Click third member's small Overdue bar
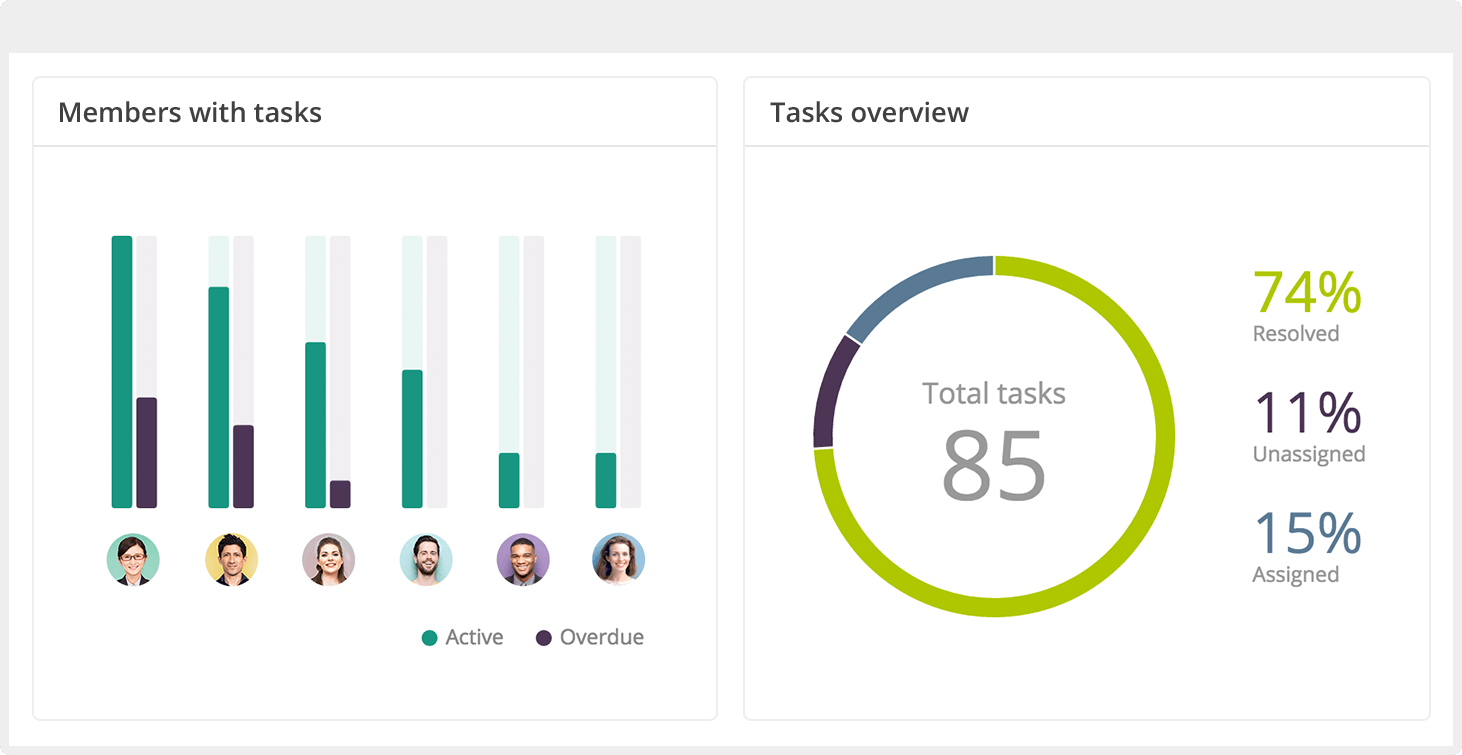Image resolution: width=1462 pixels, height=755 pixels. point(340,494)
